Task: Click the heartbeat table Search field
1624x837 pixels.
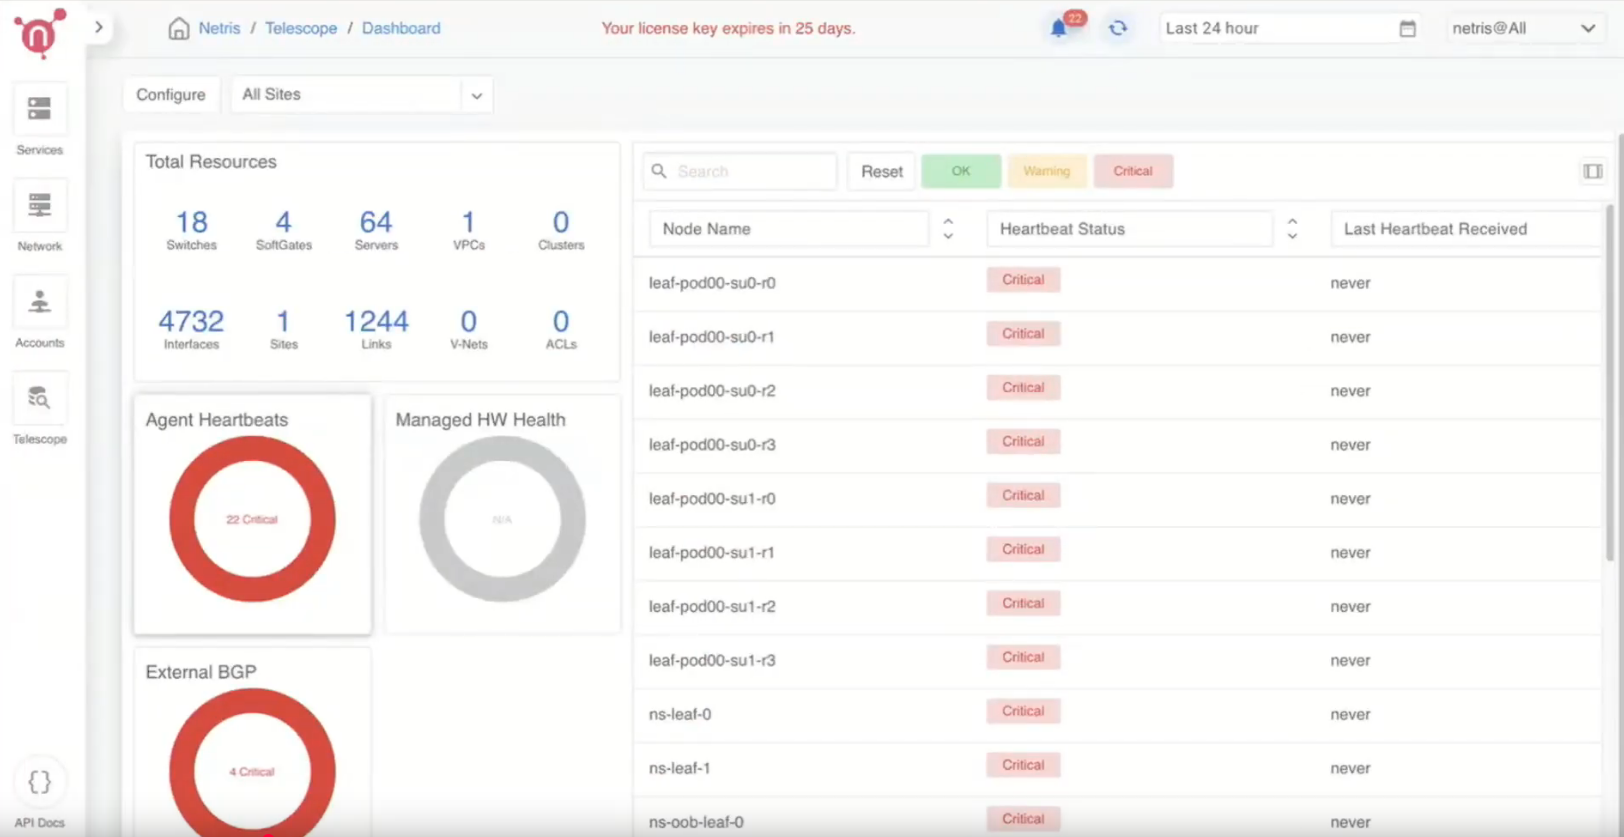Action: click(740, 171)
